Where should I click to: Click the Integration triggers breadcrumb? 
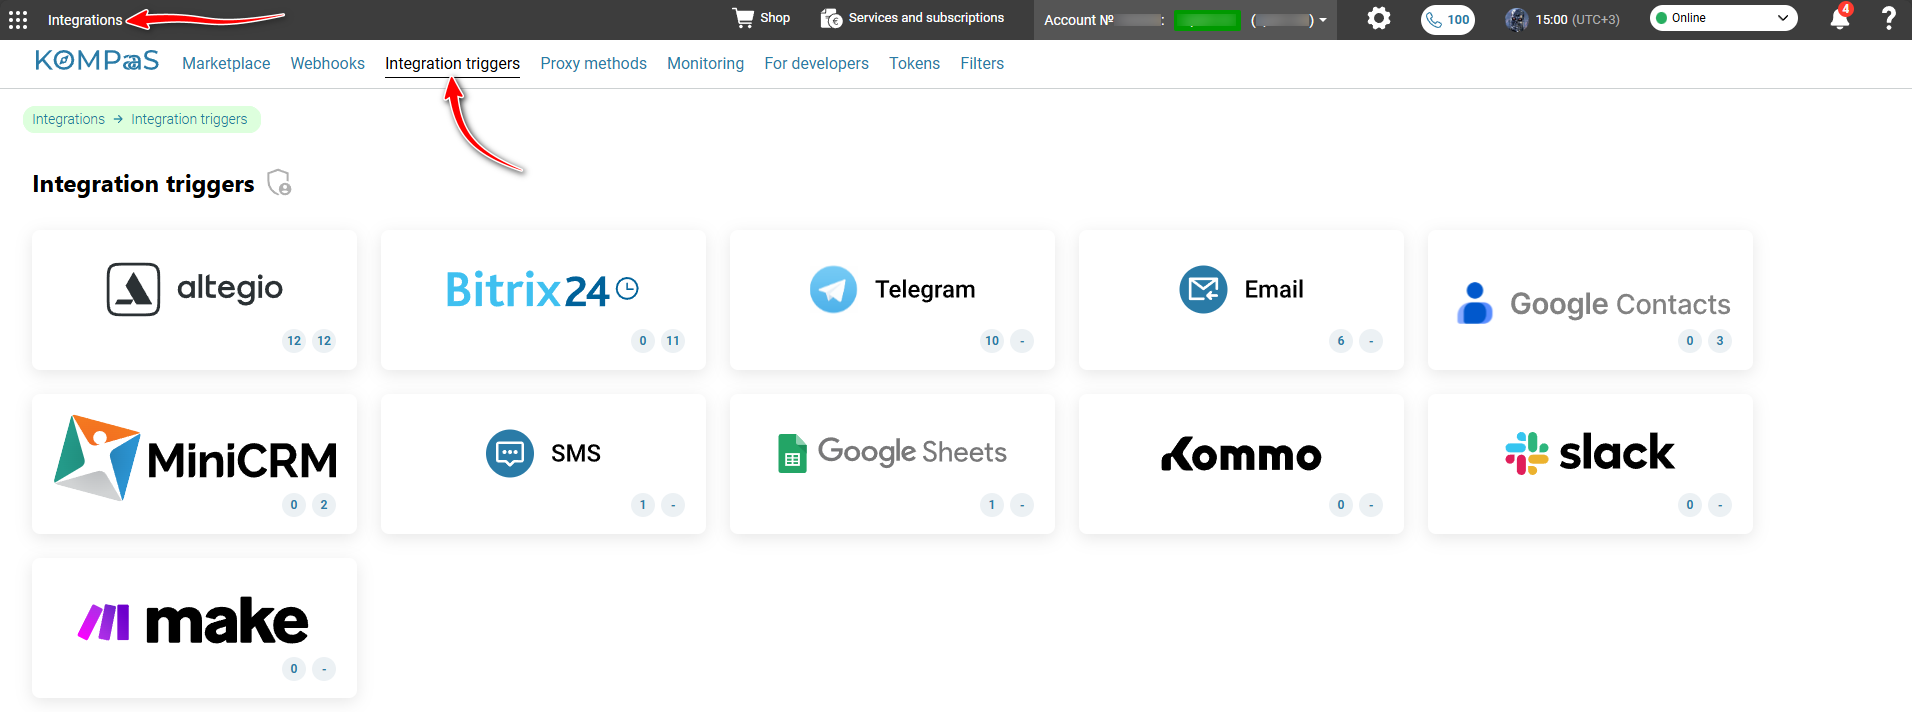(189, 119)
